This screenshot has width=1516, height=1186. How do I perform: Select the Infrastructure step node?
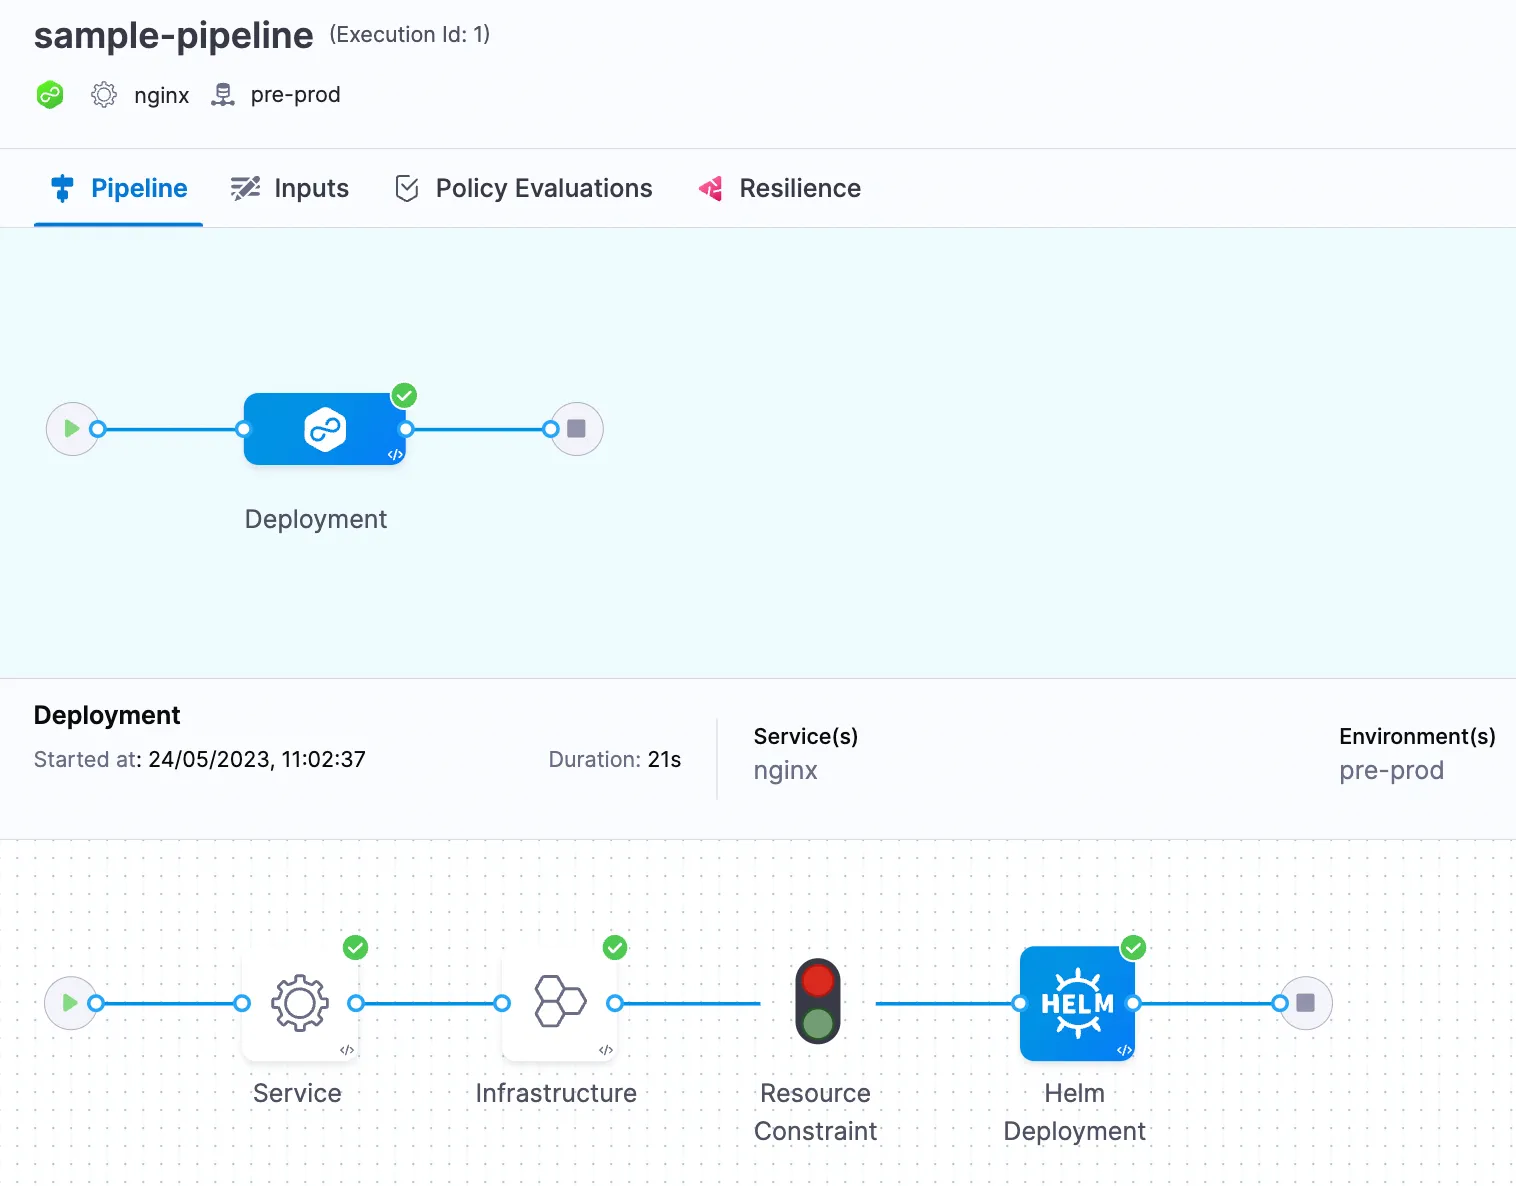tap(559, 1003)
